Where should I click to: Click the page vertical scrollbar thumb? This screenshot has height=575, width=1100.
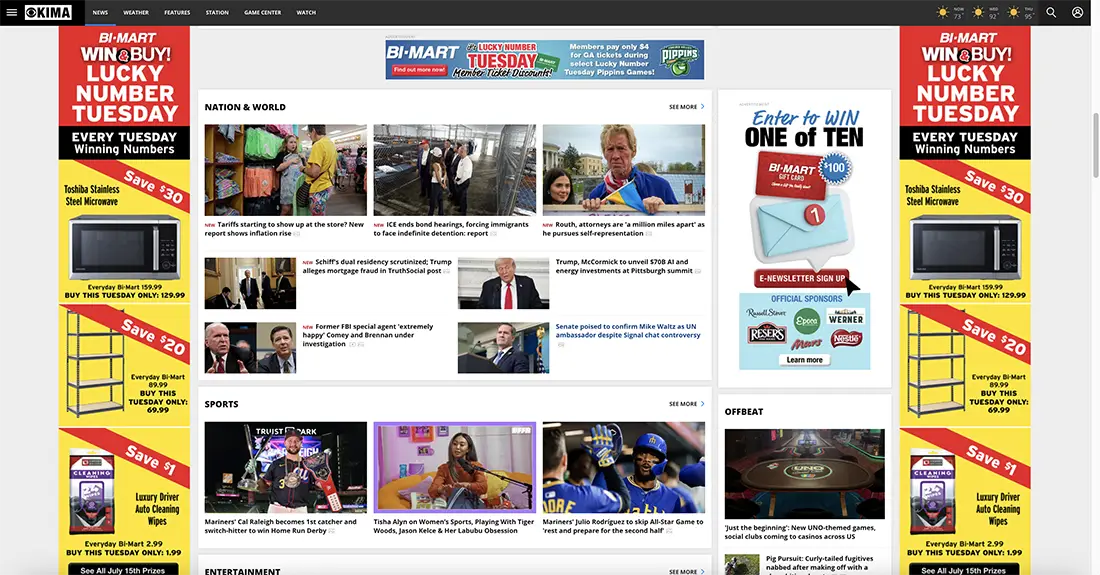click(x=1096, y=145)
